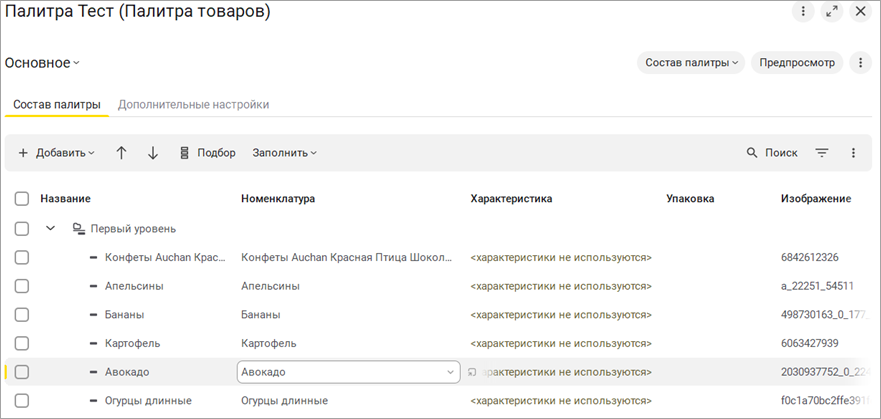Click the Номенклатура column header
The height and width of the screenshot is (419, 881).
pyautogui.click(x=278, y=199)
